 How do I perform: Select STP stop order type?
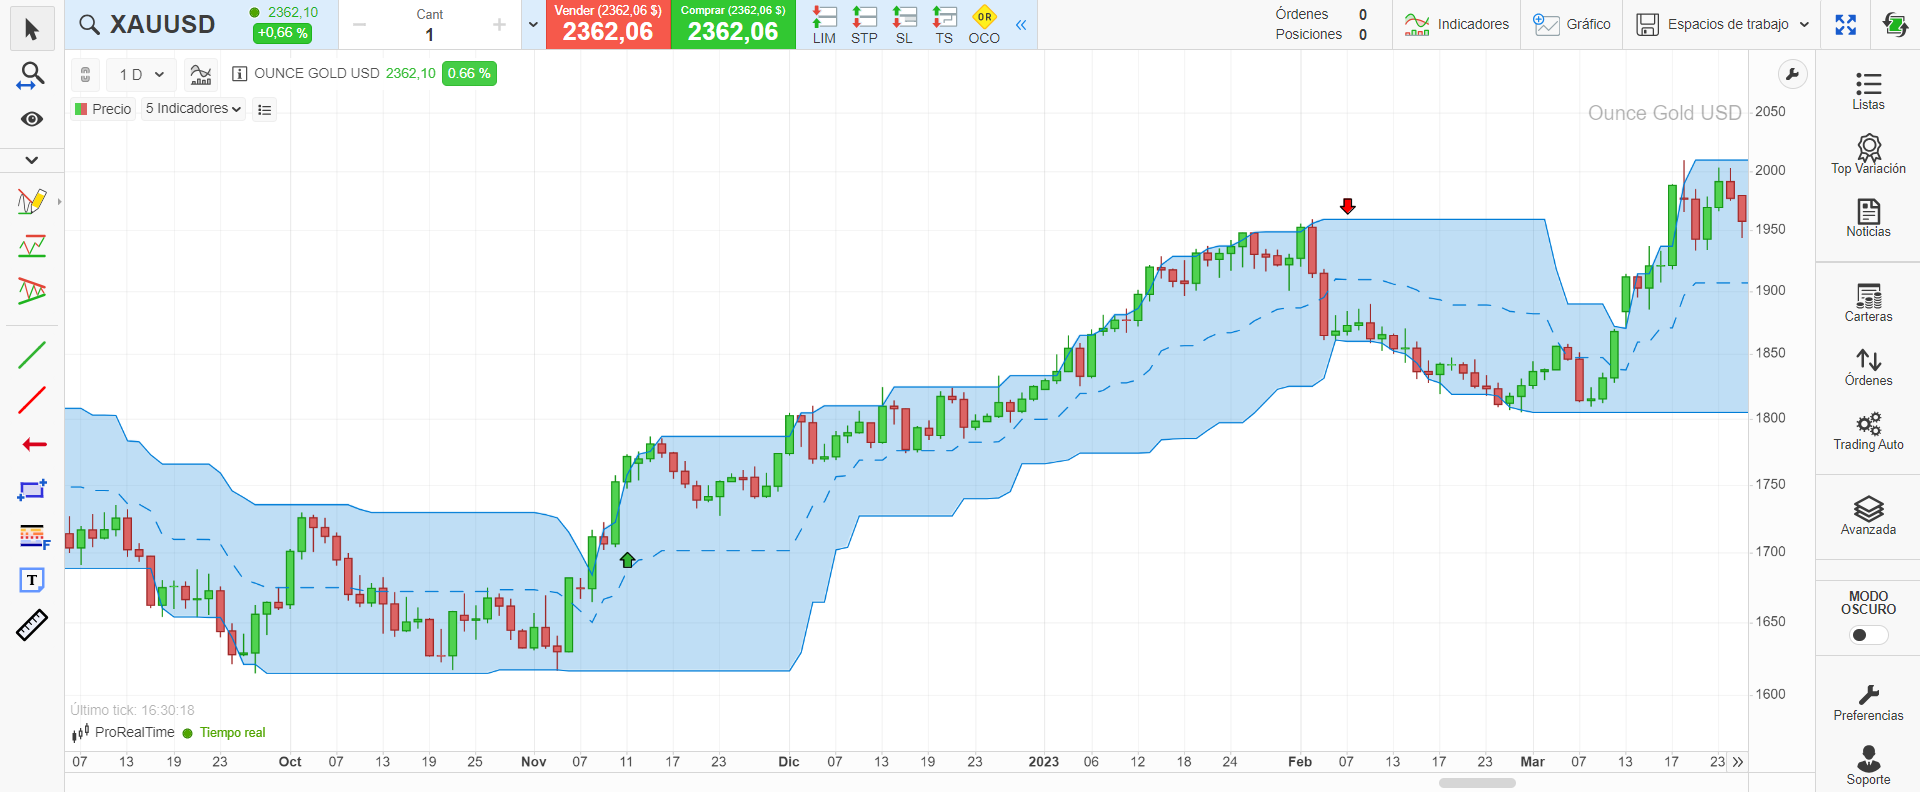(864, 25)
